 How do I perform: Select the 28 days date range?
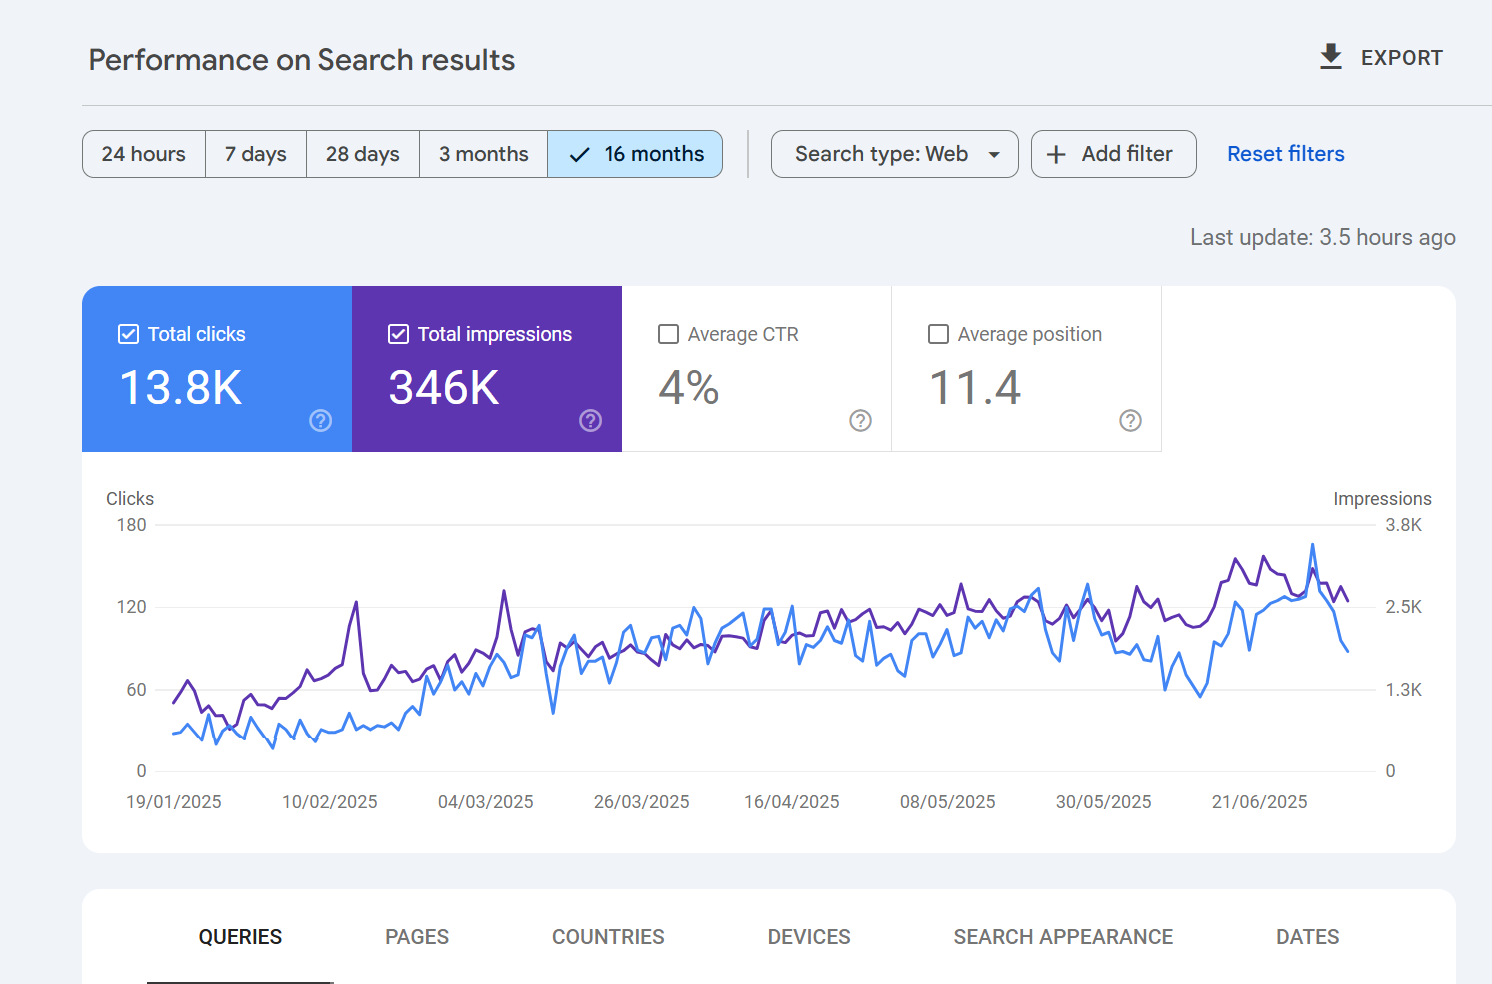click(363, 154)
